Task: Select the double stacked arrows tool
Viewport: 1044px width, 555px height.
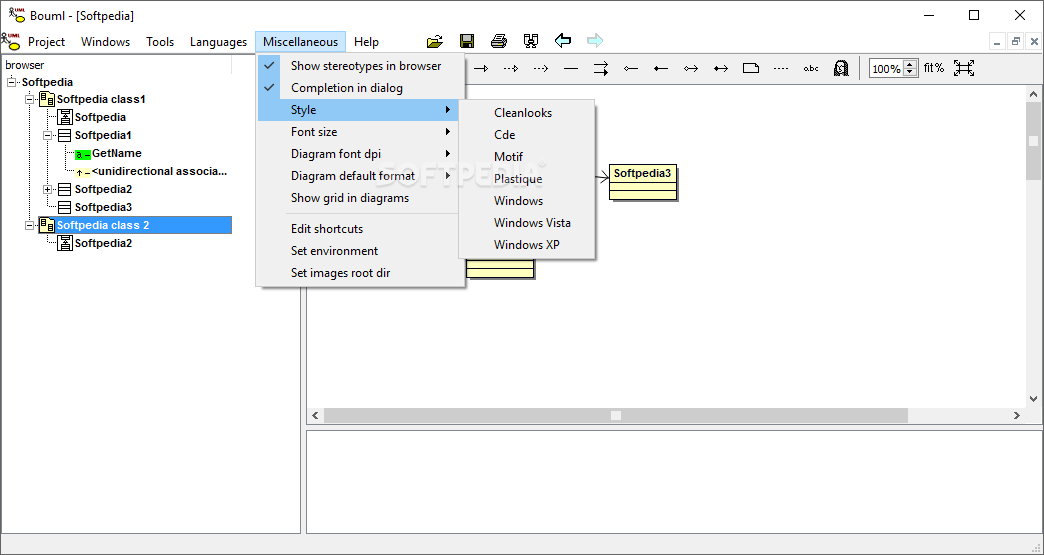Action: click(x=601, y=69)
